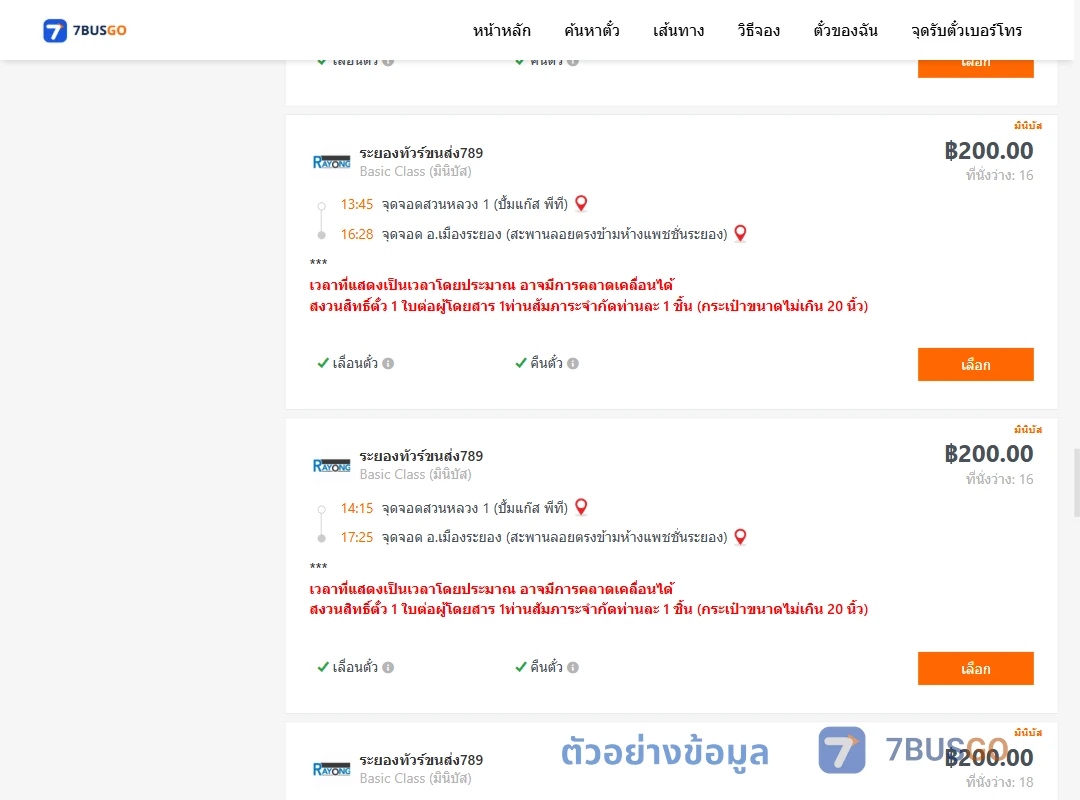Click Basic Class (มินิบัส) in 14:15 card
The width and height of the screenshot is (1080, 800).
pyautogui.click(x=415, y=475)
